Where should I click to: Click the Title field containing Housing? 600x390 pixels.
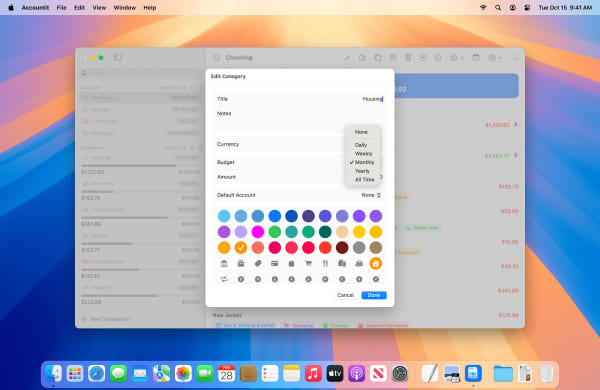(300, 99)
